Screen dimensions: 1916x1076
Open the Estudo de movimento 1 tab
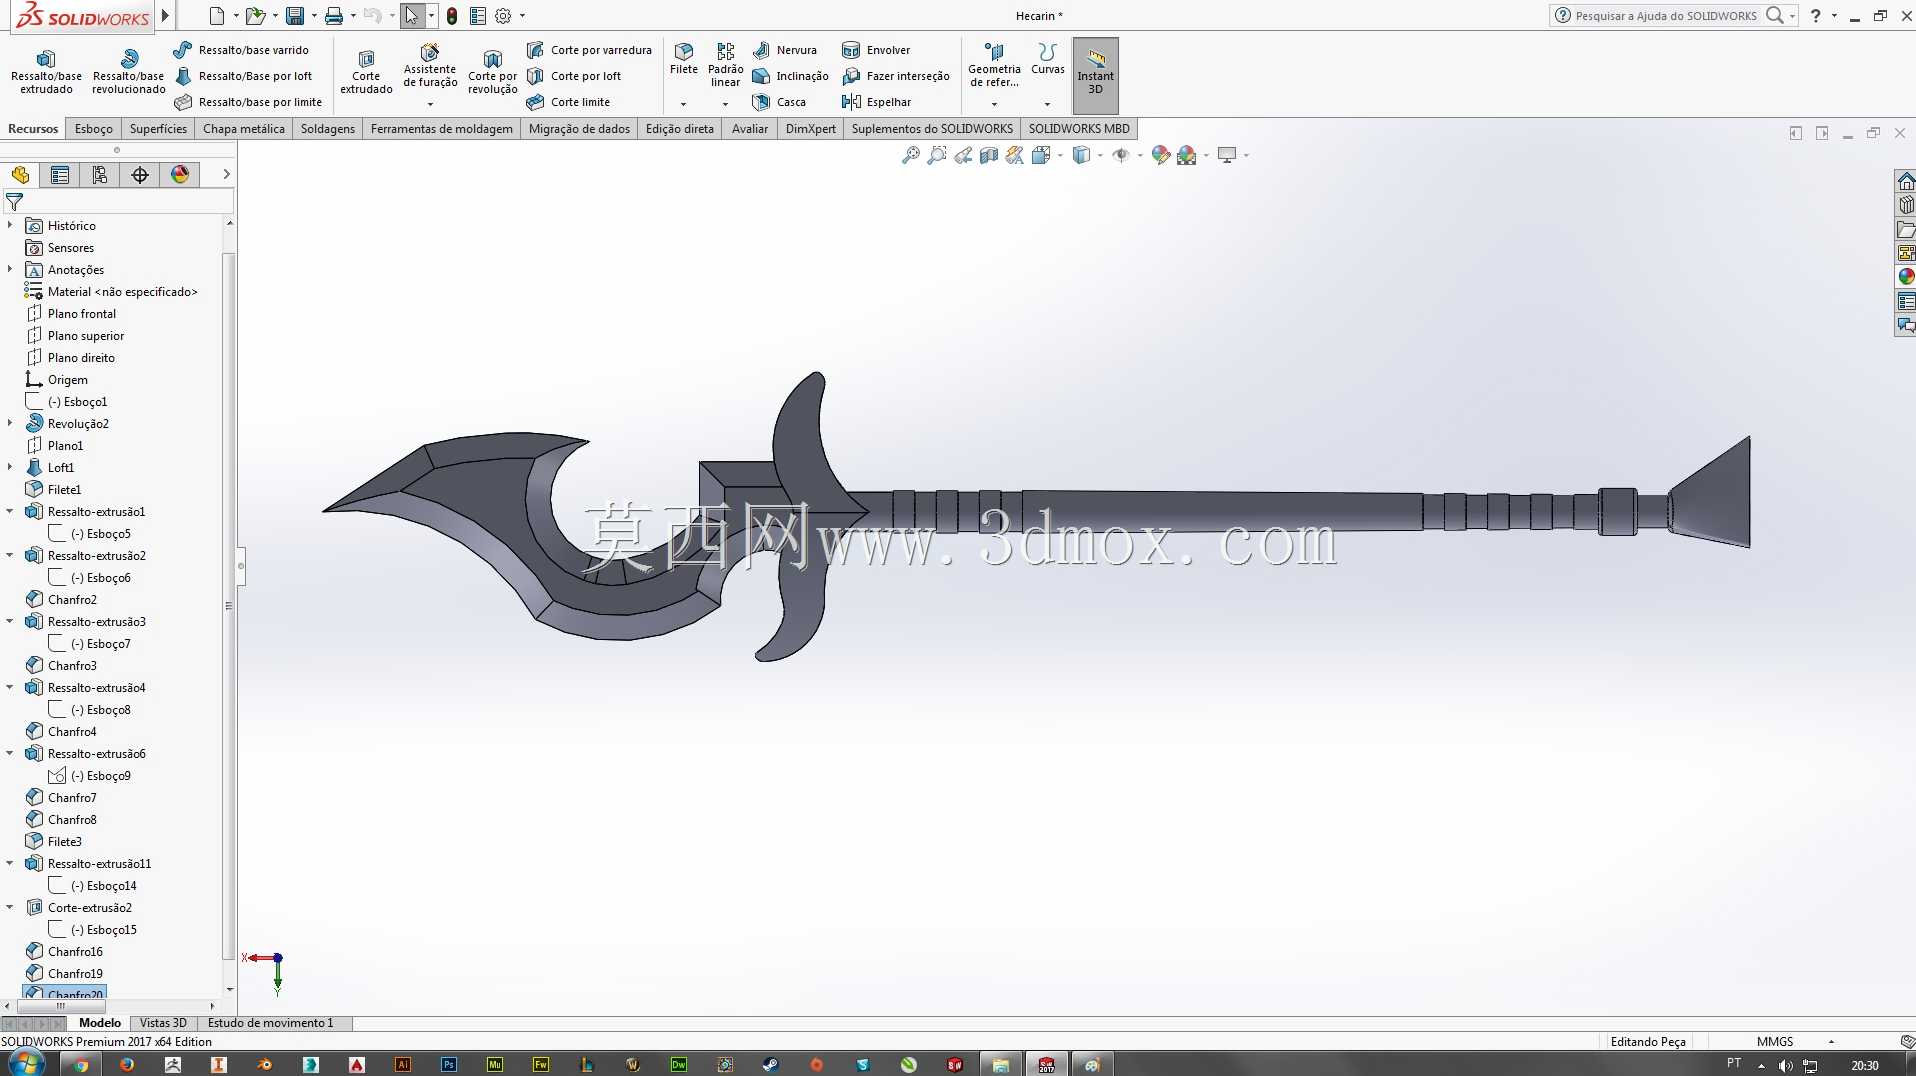pos(271,1023)
